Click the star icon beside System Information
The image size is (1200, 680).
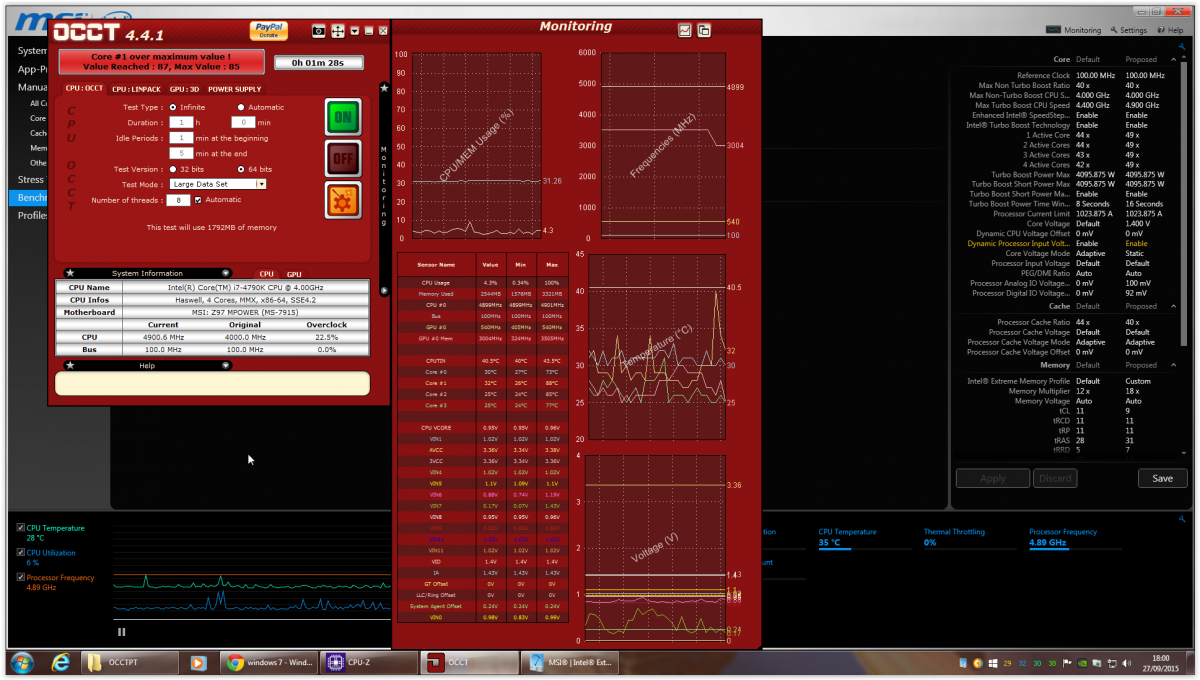point(70,273)
